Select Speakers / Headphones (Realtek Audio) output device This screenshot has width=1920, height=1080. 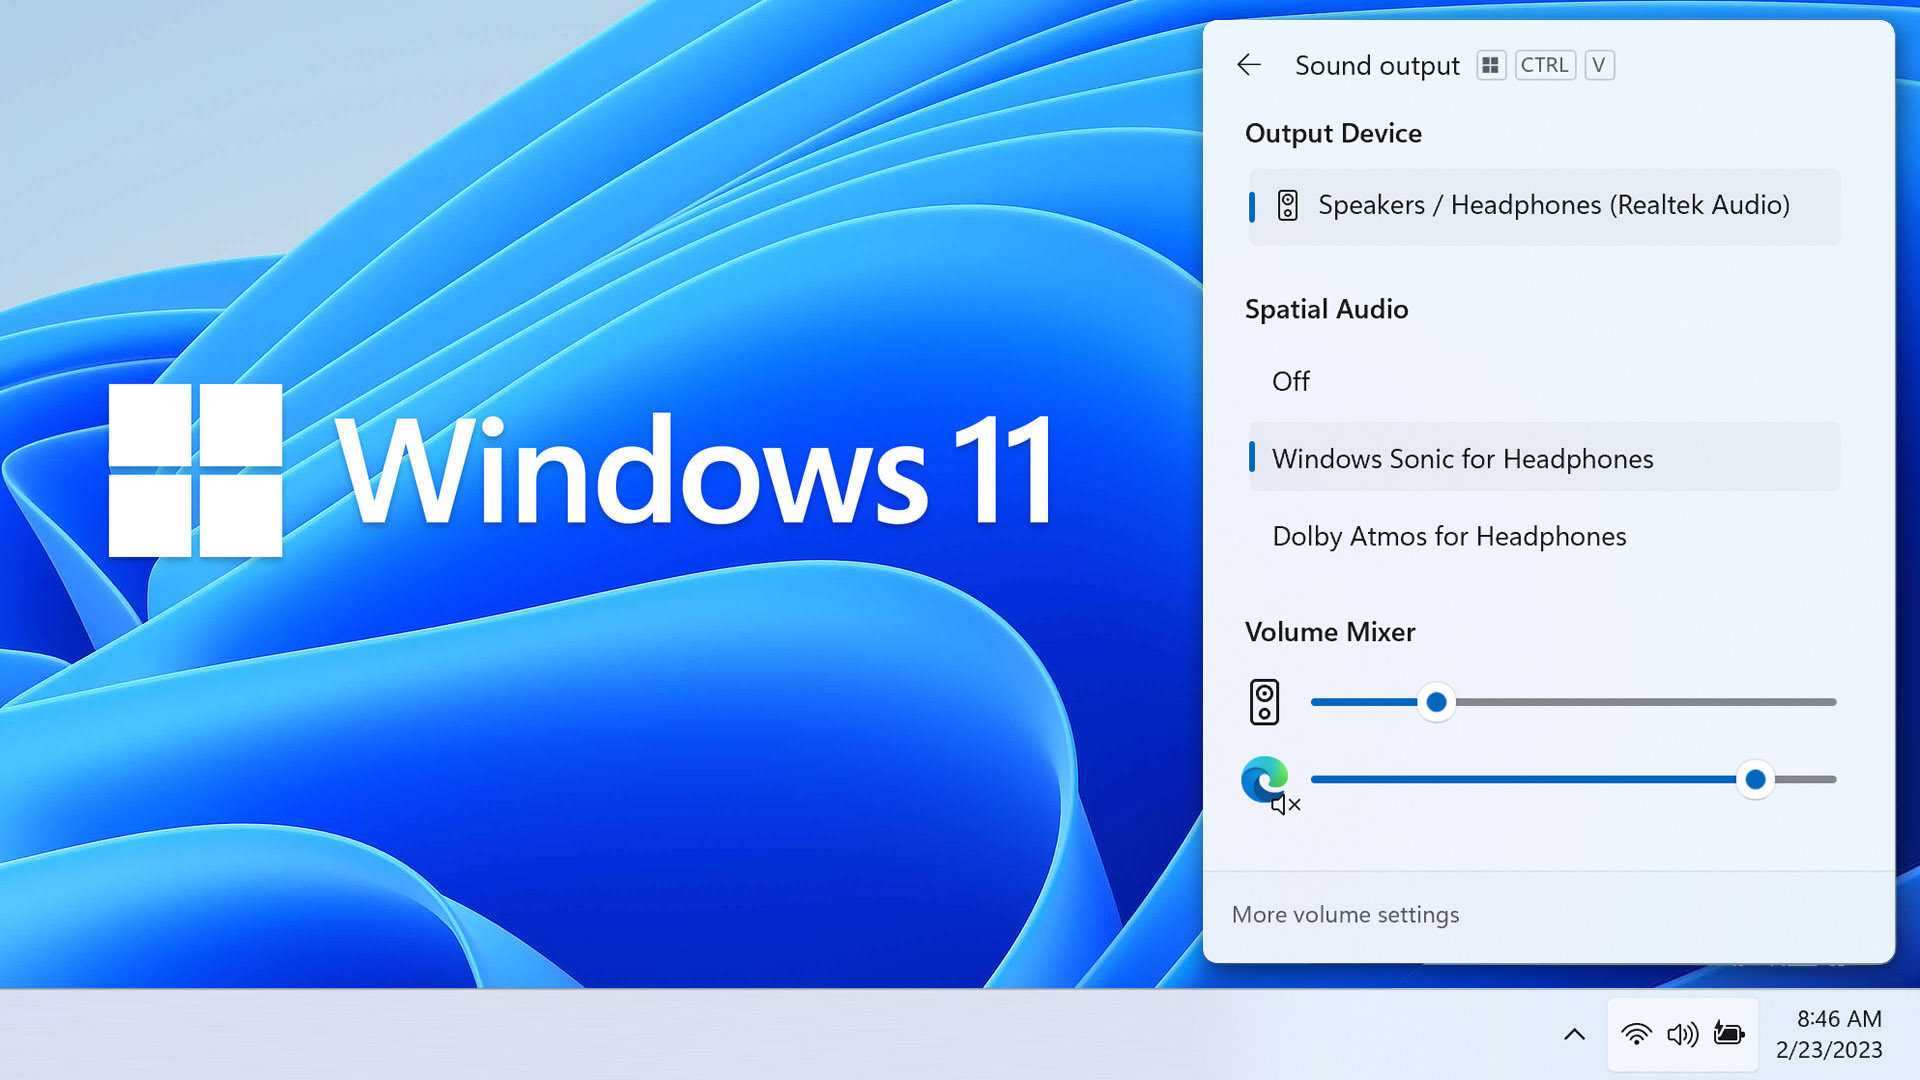coord(1544,206)
